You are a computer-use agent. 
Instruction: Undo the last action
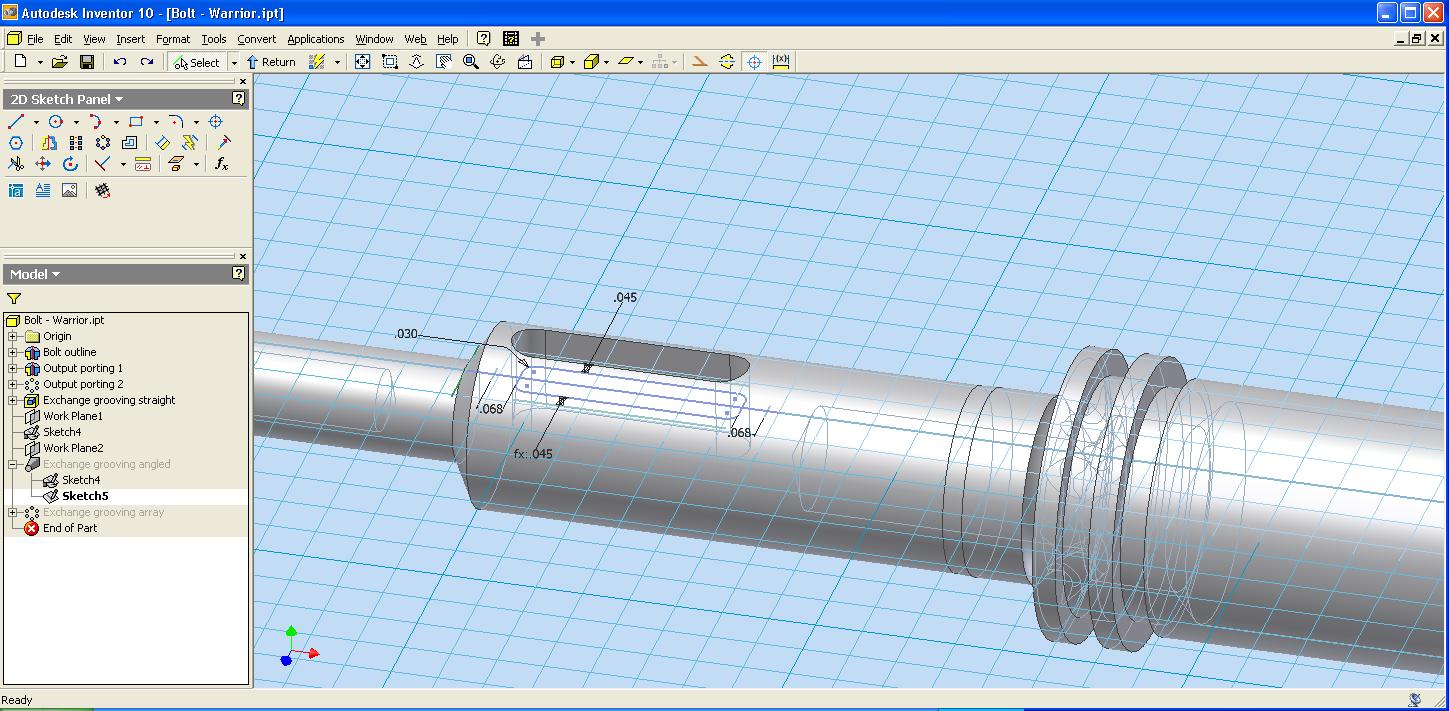tap(120, 62)
